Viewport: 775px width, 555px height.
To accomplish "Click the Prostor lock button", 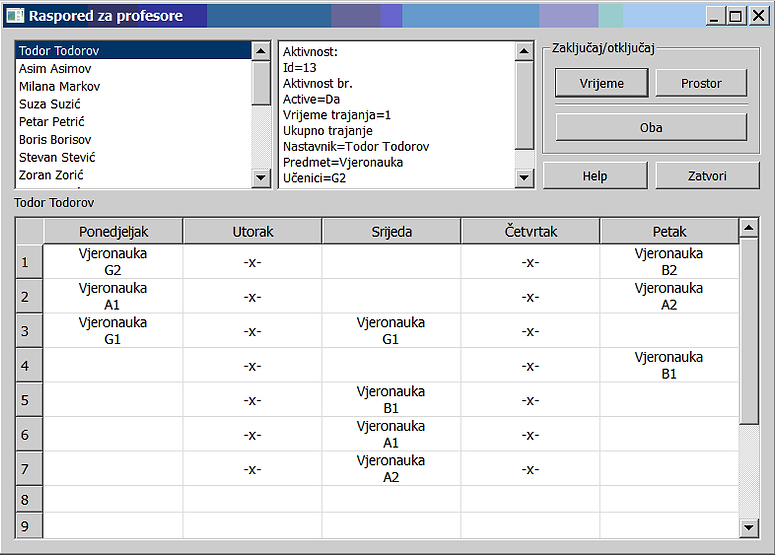I will point(701,83).
